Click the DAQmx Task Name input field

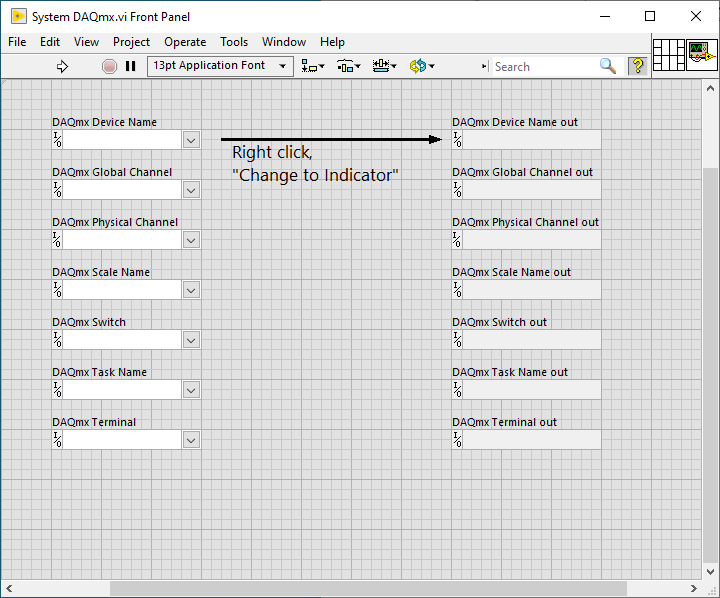coord(122,390)
